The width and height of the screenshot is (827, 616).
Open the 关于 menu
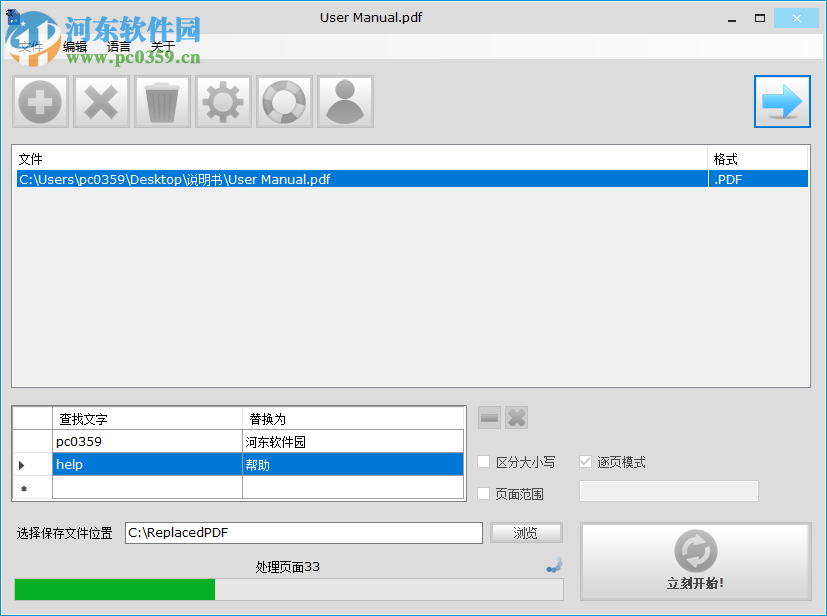tap(163, 46)
